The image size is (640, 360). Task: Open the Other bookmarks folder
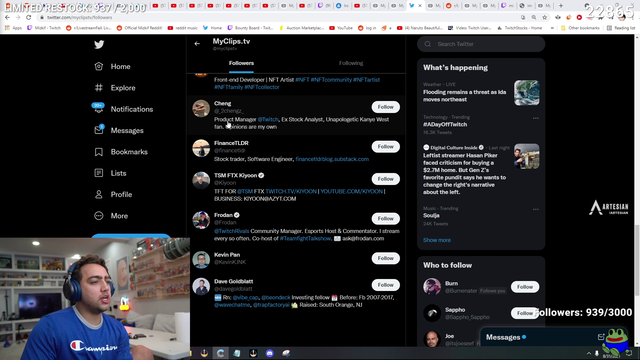[x=580, y=28]
